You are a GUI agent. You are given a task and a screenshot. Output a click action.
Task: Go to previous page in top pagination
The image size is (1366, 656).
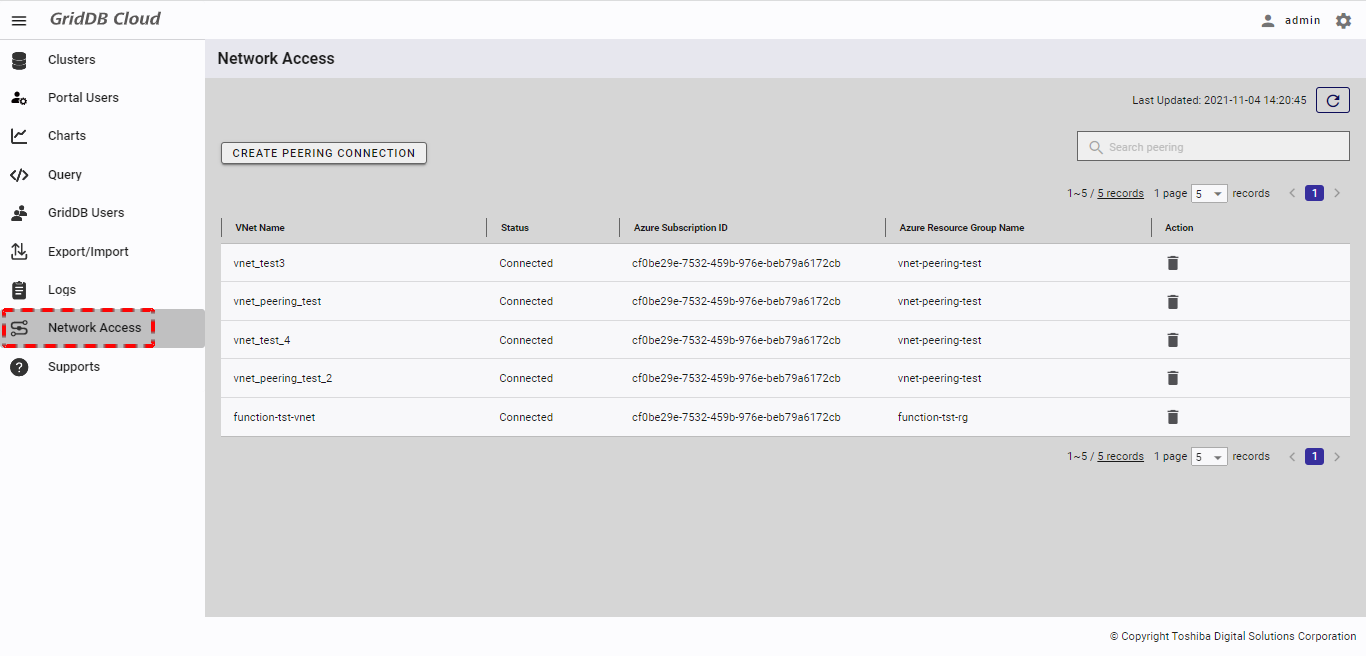tap(1292, 193)
